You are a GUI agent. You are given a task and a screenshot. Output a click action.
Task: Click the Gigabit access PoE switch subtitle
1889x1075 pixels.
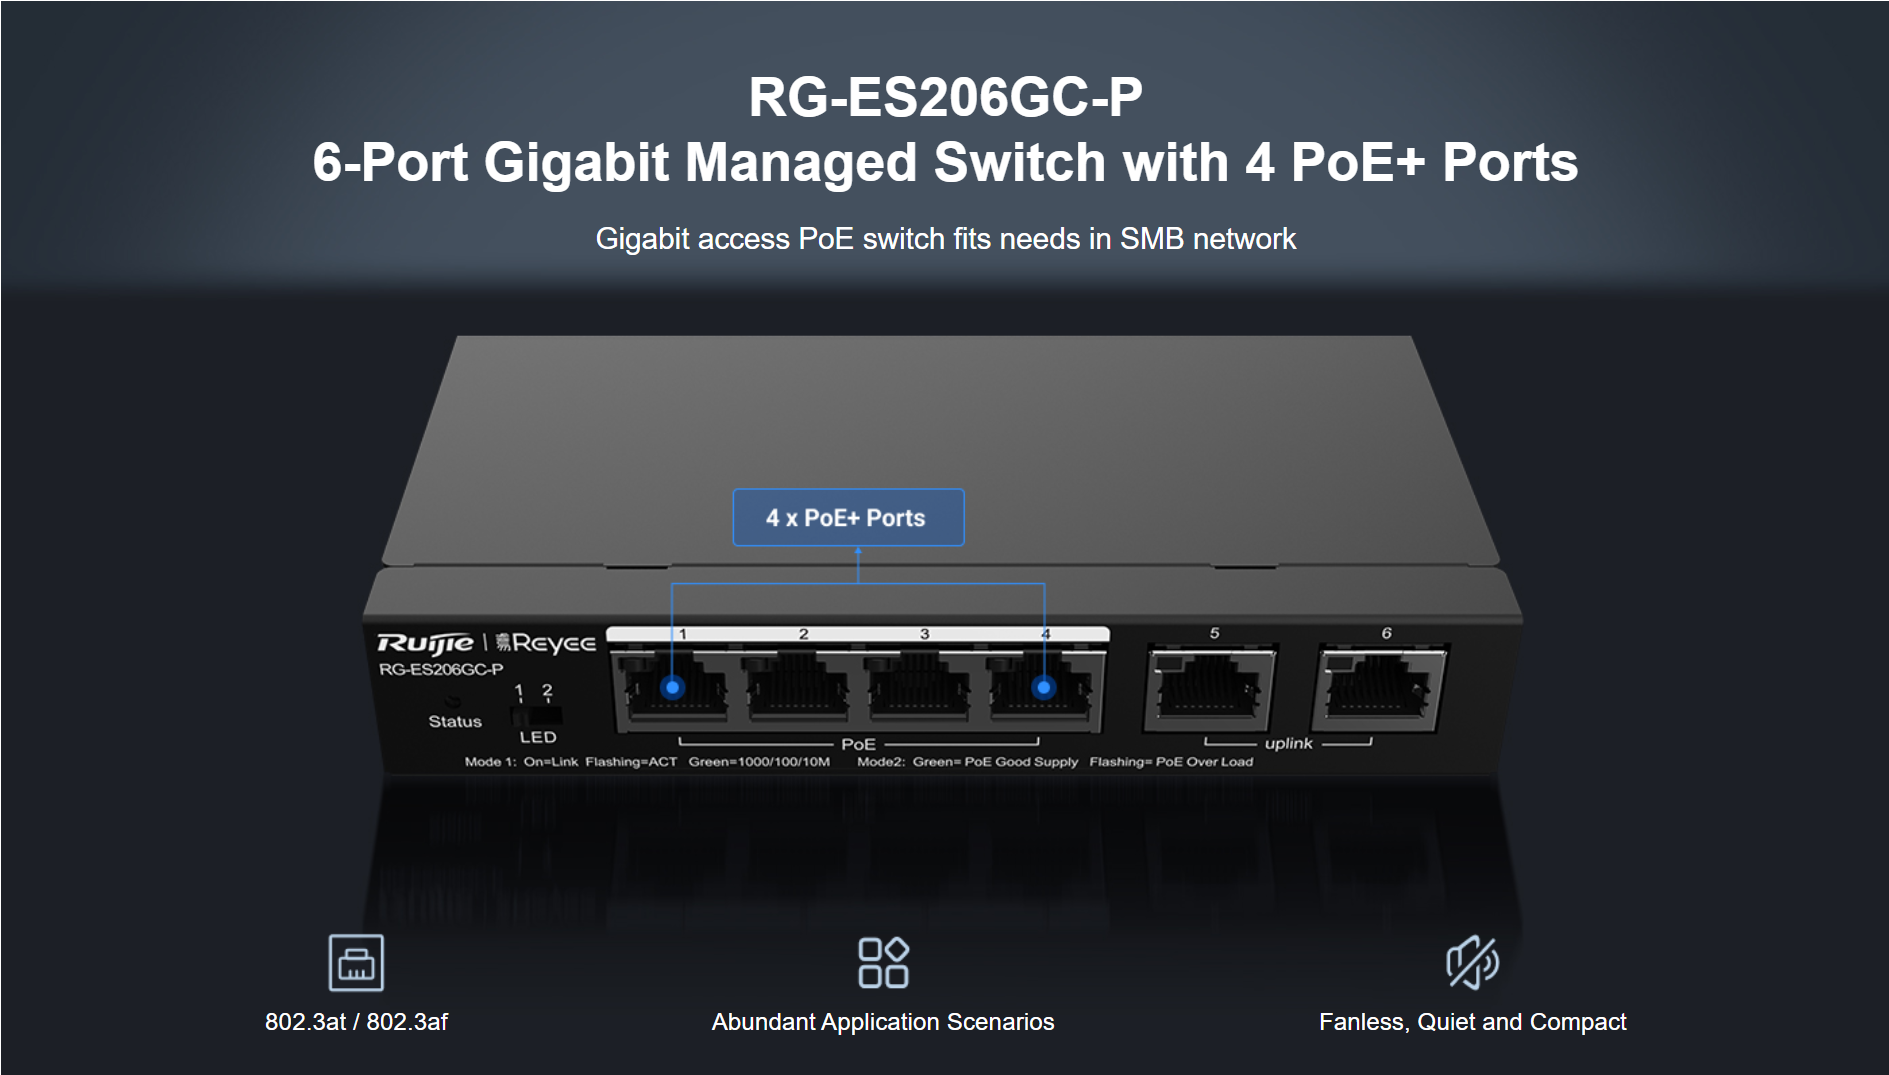coord(945,239)
